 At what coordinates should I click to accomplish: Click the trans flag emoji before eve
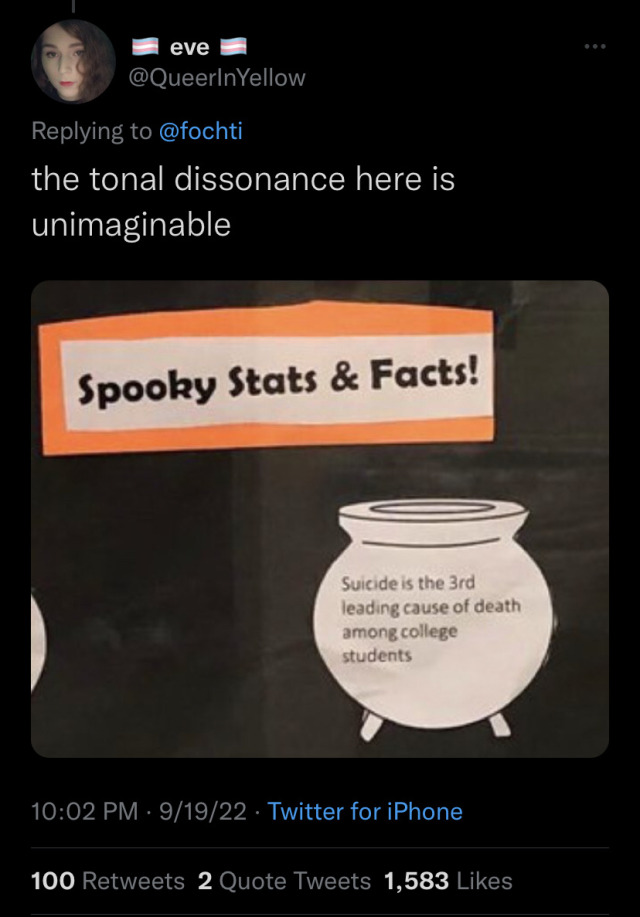tap(145, 47)
